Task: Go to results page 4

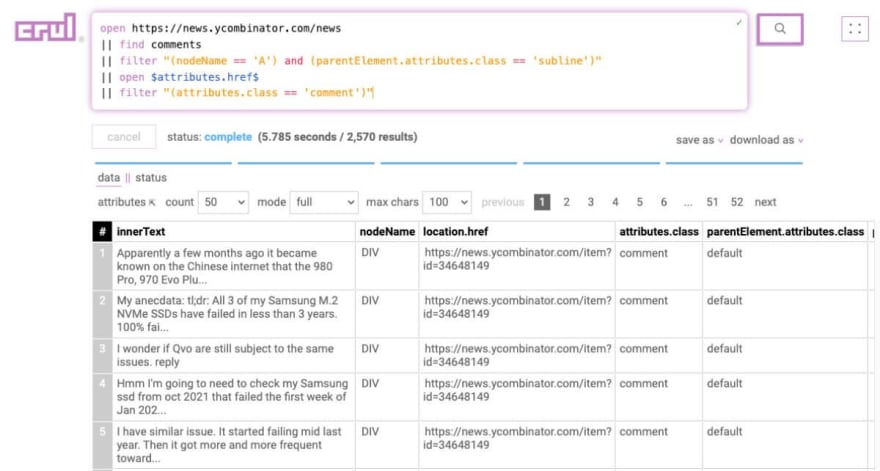Action: point(615,202)
